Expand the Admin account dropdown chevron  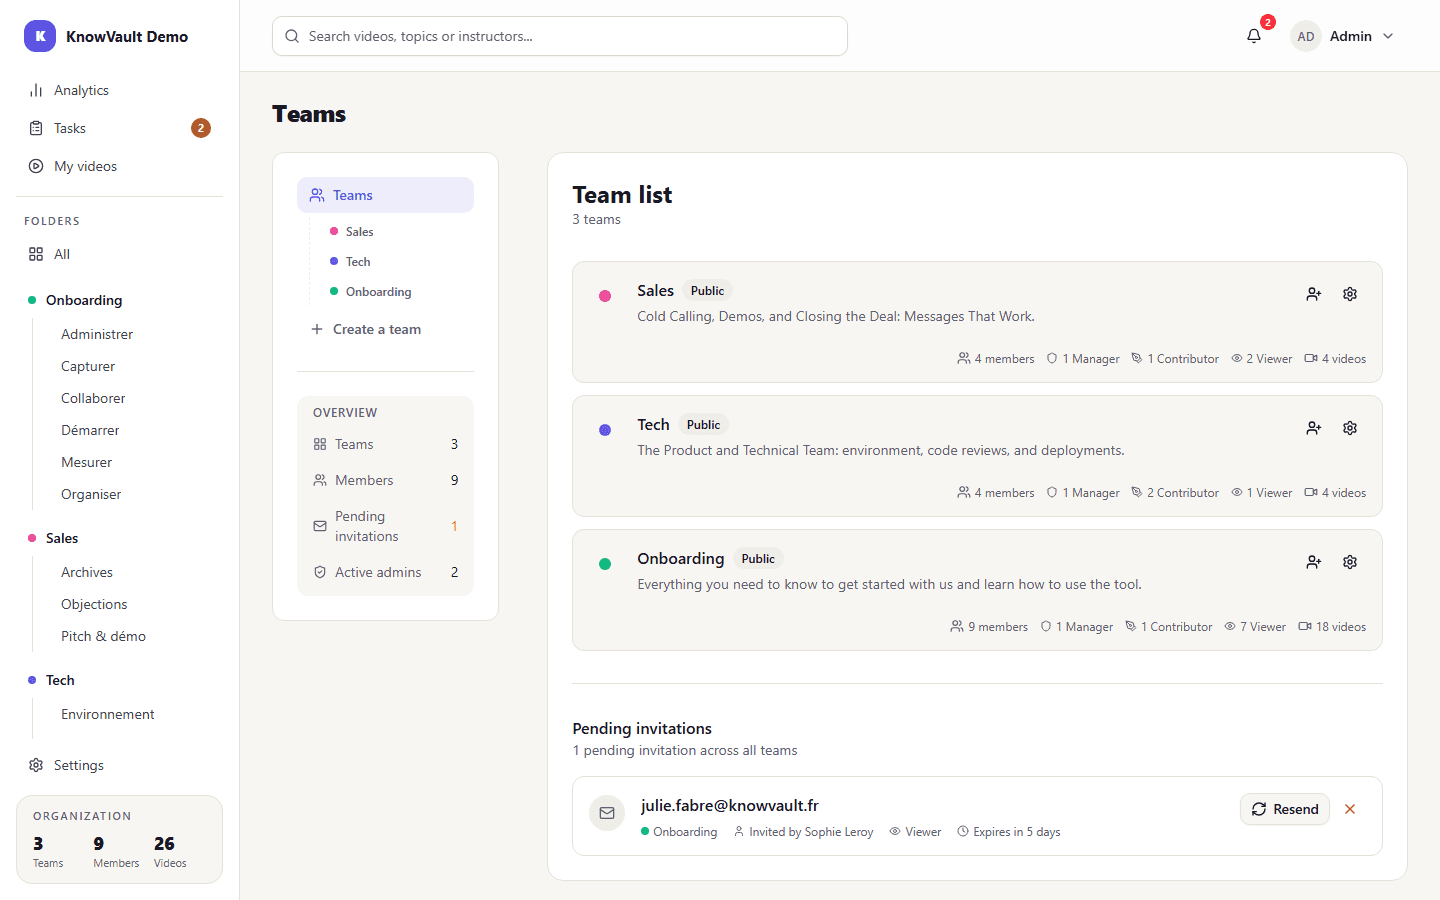(x=1388, y=36)
